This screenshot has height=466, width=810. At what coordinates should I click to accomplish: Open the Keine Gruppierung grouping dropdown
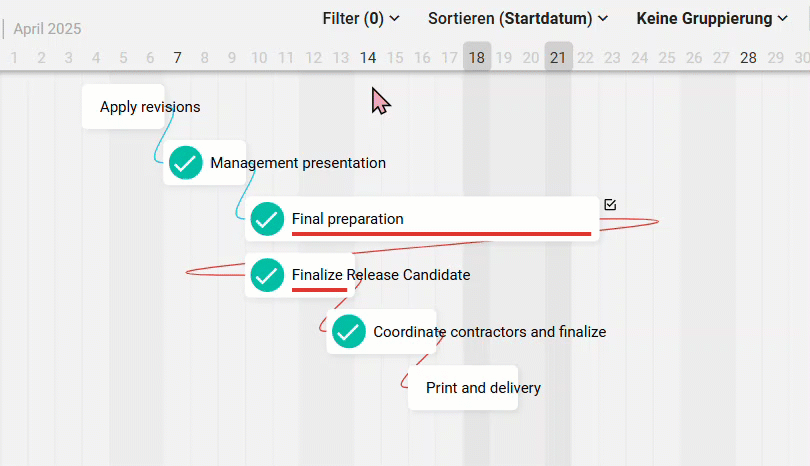(712, 19)
